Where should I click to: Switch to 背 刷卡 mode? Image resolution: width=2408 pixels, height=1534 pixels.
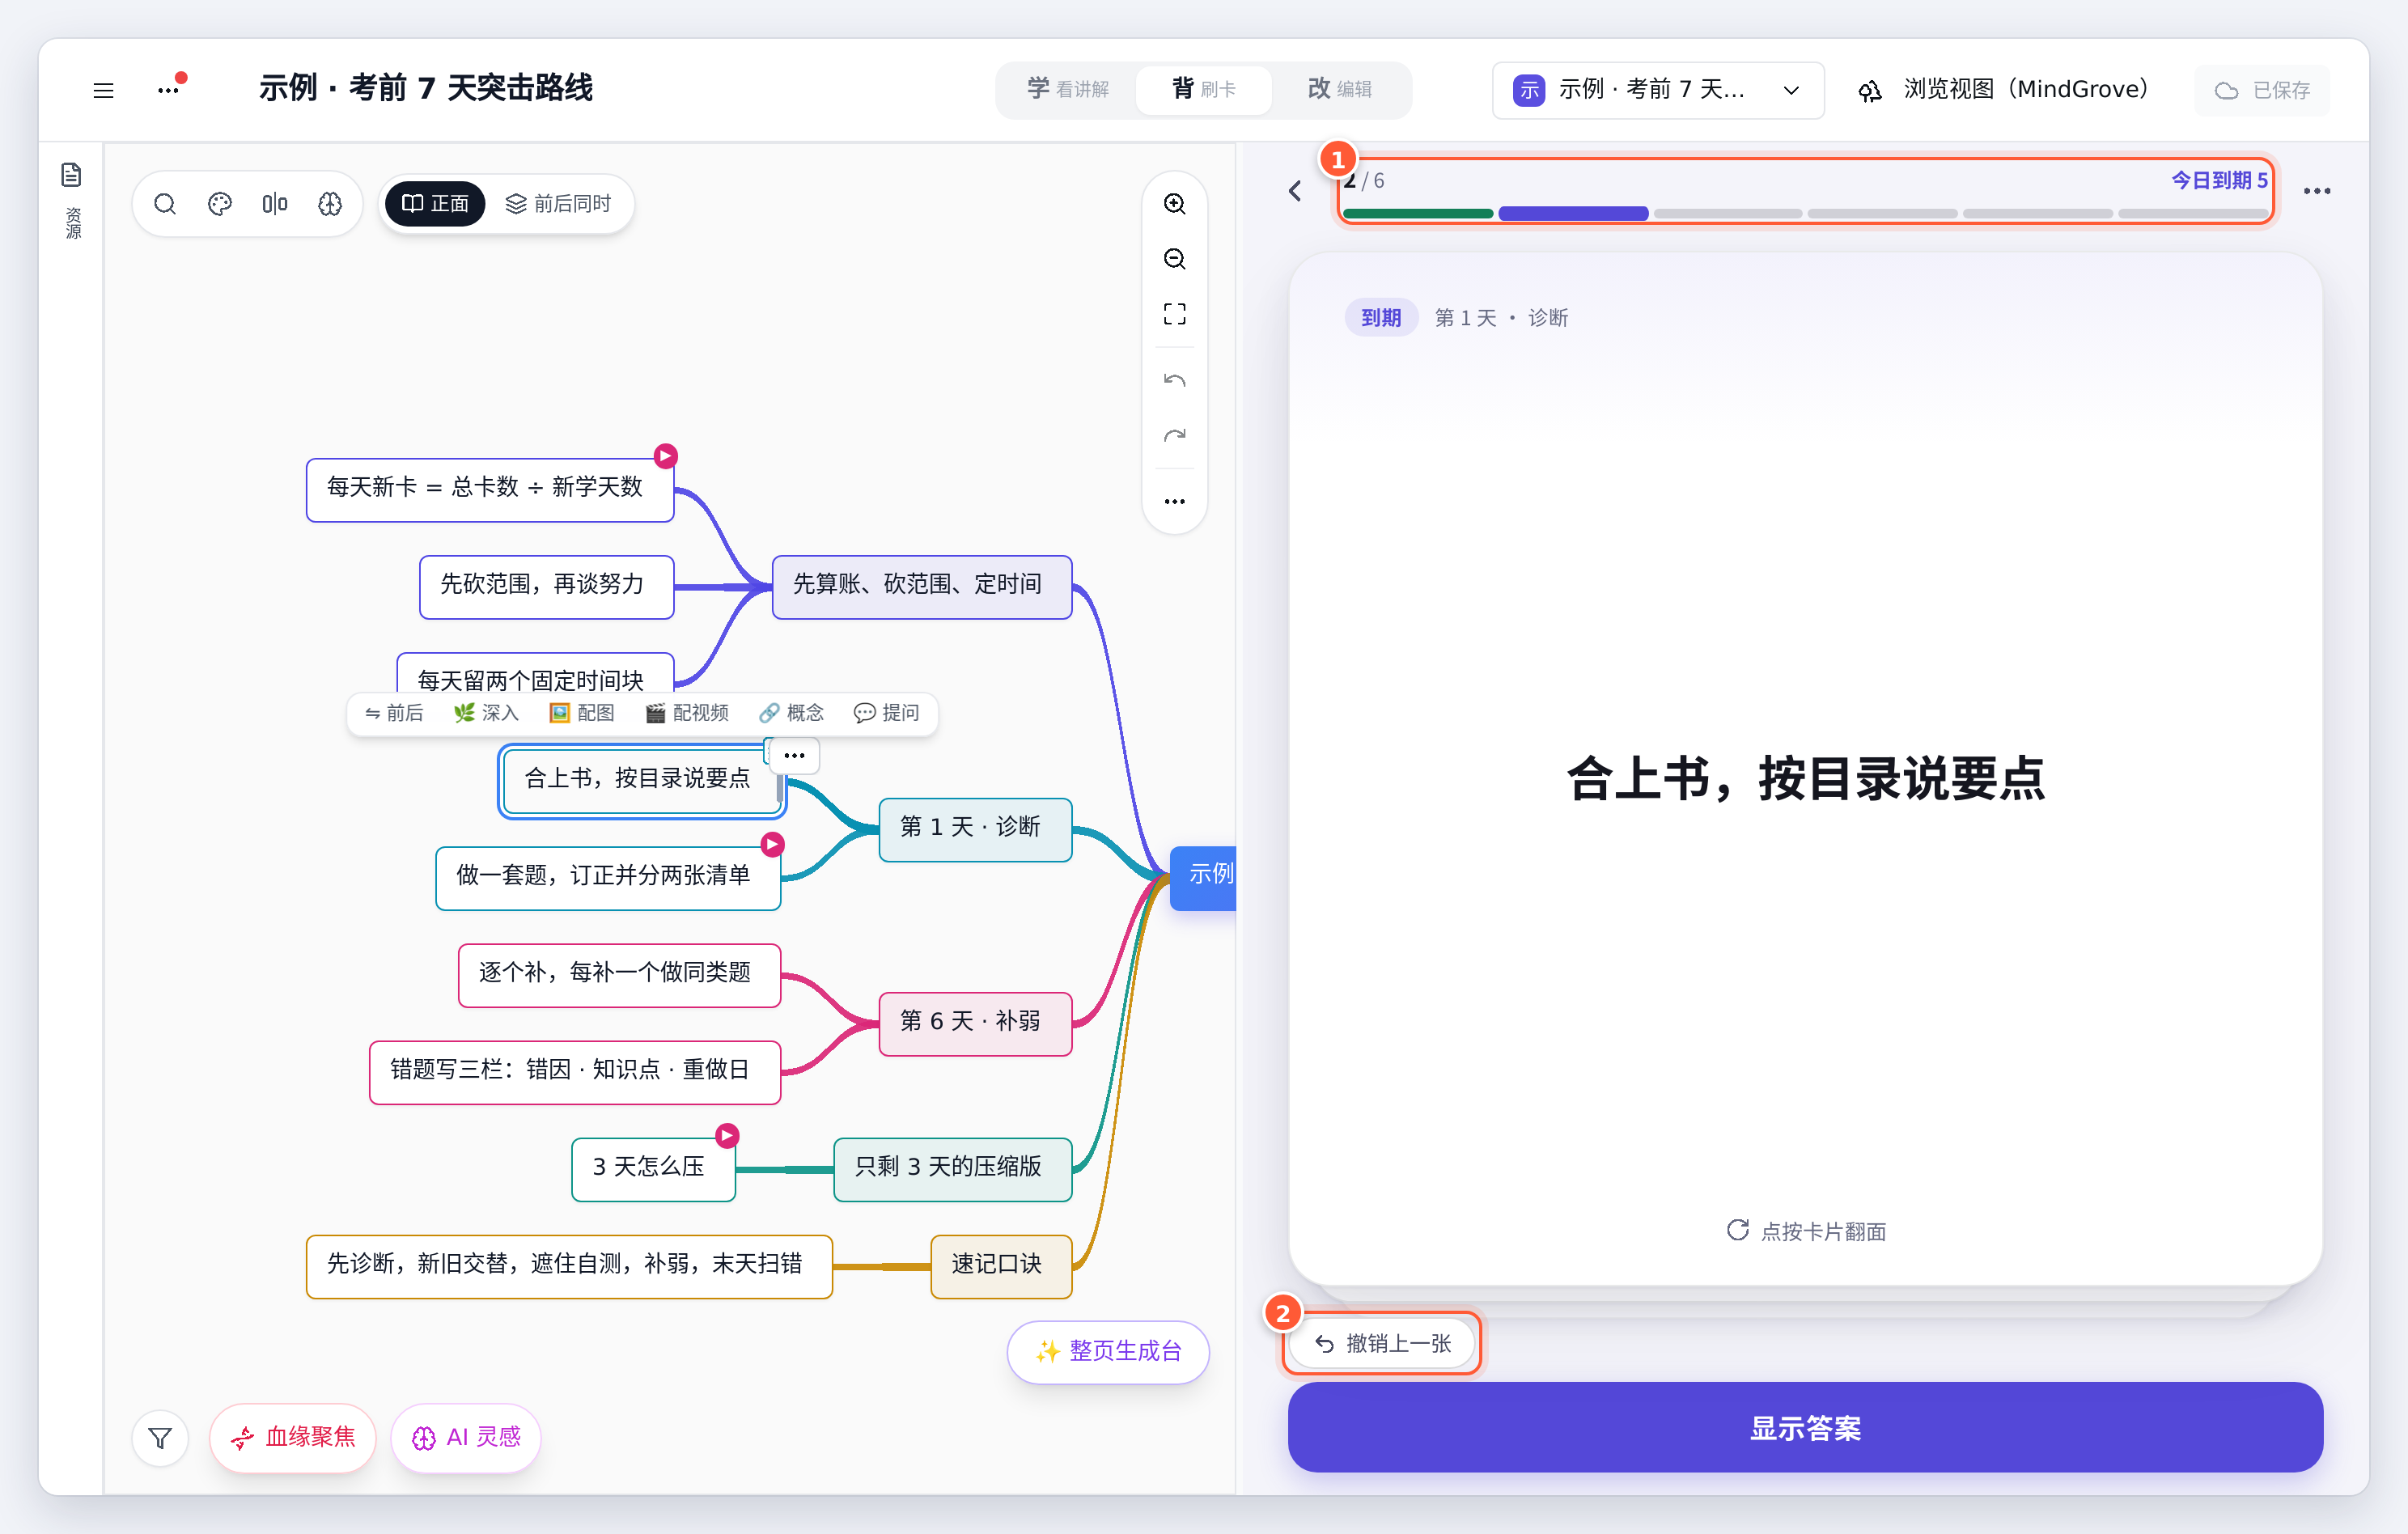tap(1204, 89)
